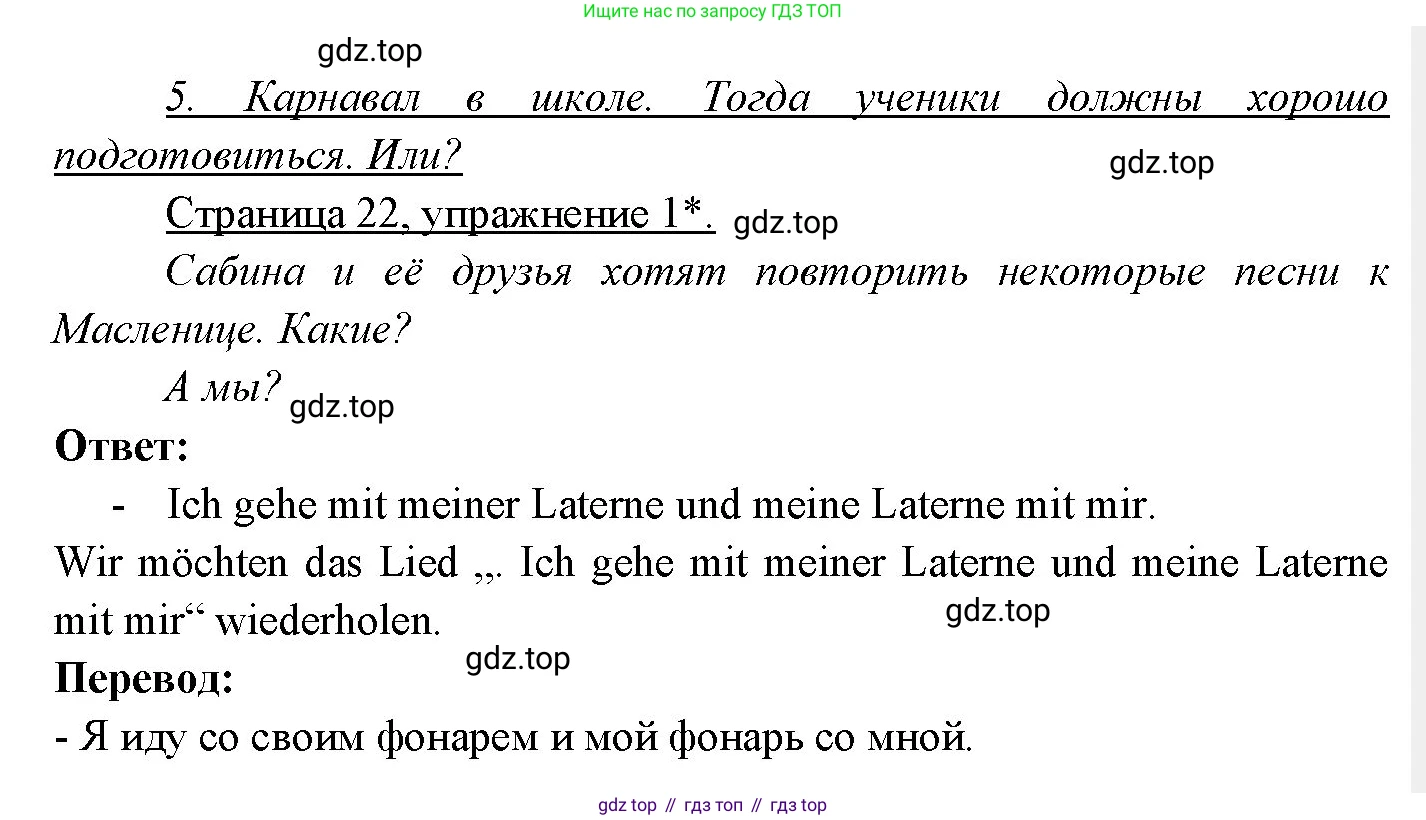Click the 'Страница 22, упражнение 1*' heading
The width and height of the screenshot is (1426, 820).
tap(439, 214)
